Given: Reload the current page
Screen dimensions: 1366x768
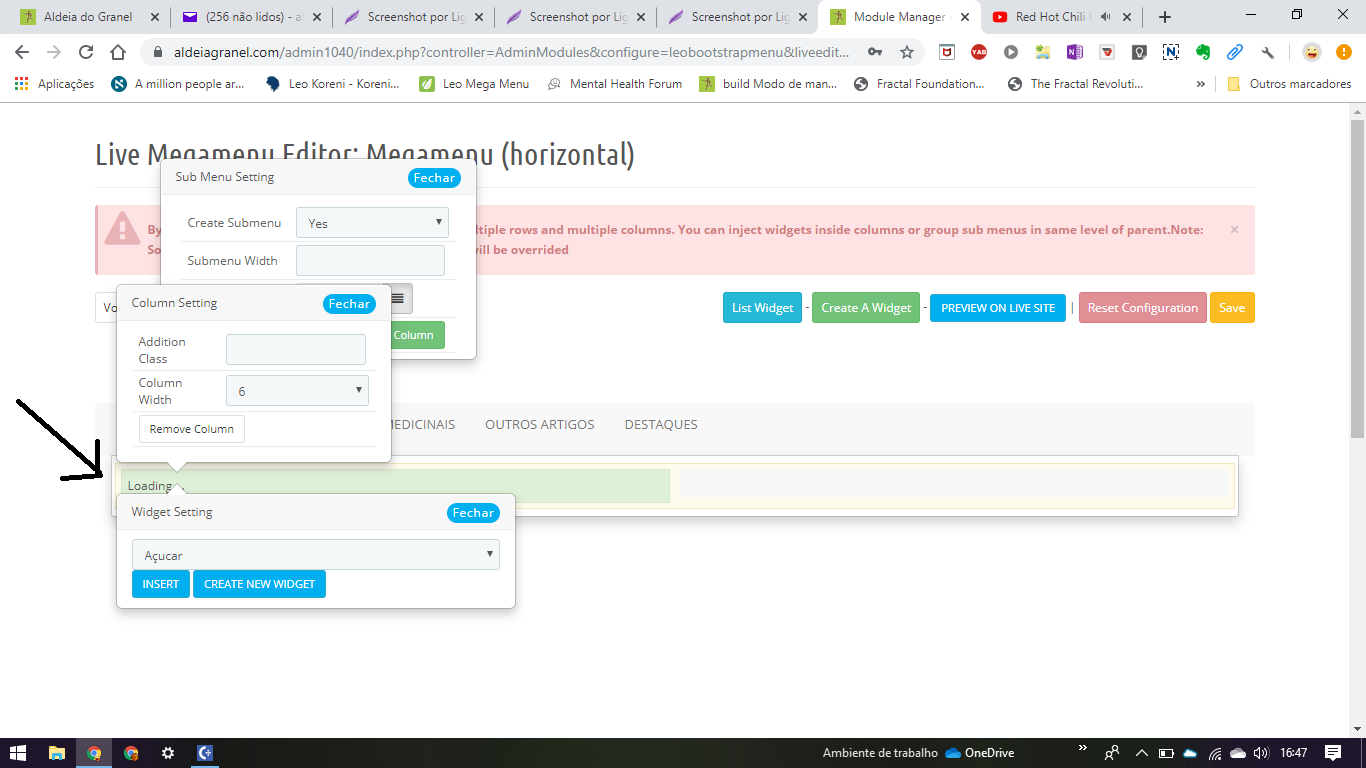Looking at the screenshot, I should tap(86, 53).
